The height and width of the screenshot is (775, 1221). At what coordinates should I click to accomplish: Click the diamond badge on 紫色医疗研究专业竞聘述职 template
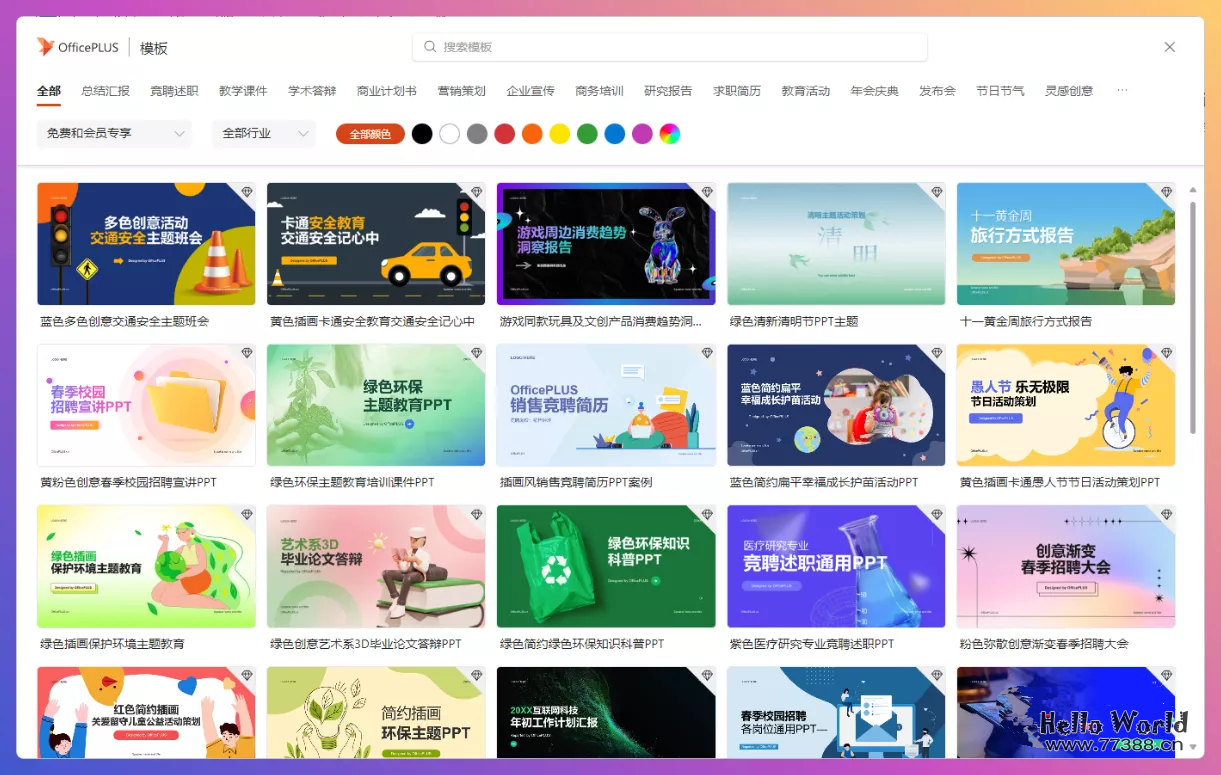[936, 514]
